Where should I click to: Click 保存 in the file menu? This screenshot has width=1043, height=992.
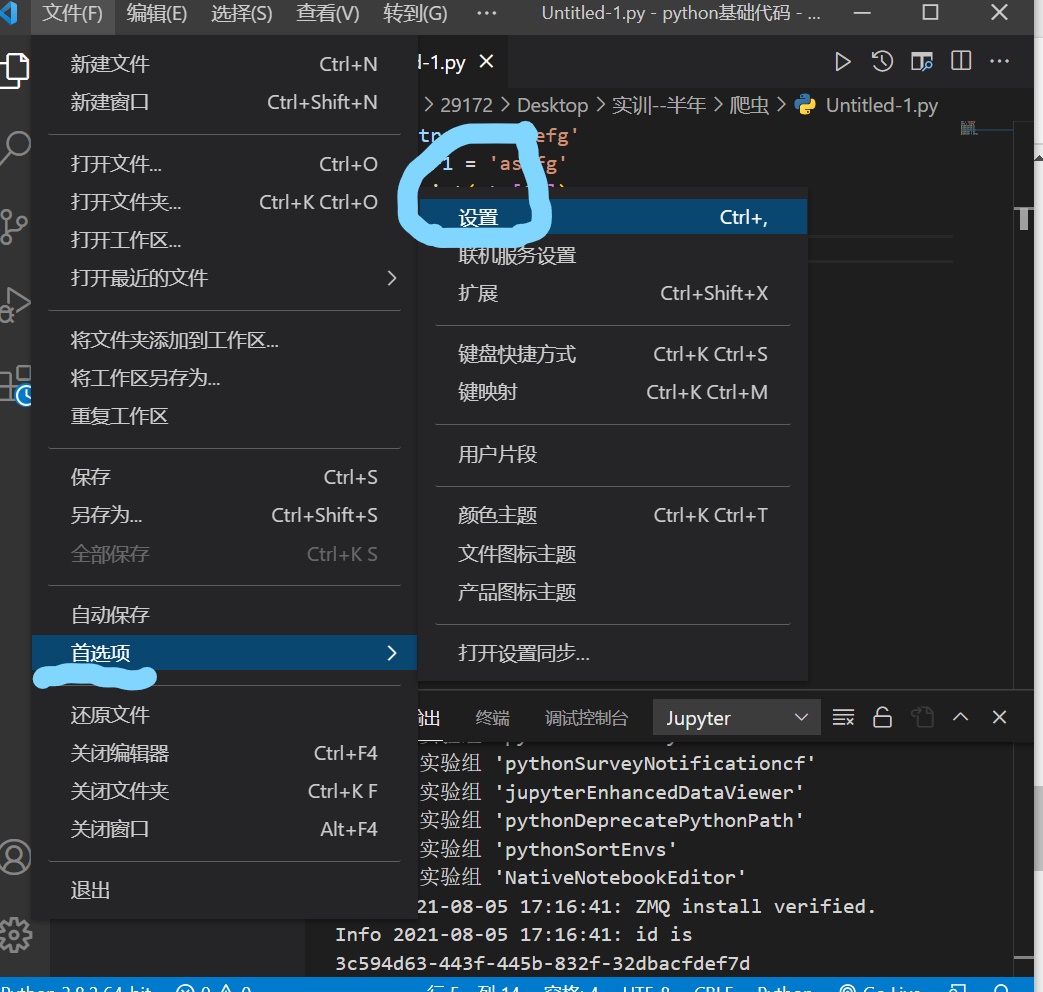[225, 477]
